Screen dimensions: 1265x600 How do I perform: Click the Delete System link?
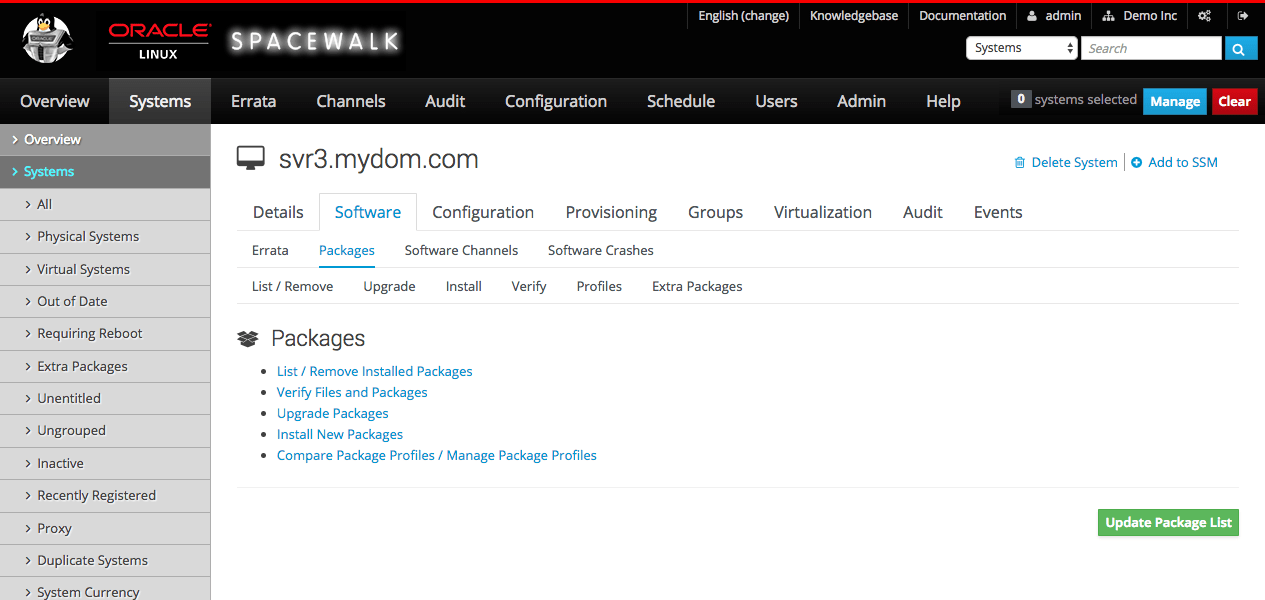1066,162
